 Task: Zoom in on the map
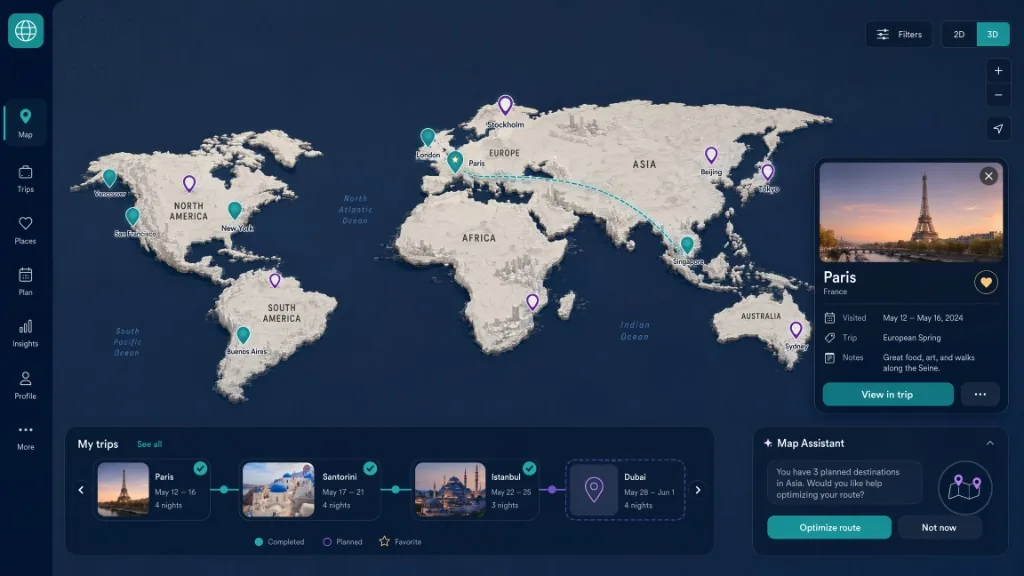point(998,71)
